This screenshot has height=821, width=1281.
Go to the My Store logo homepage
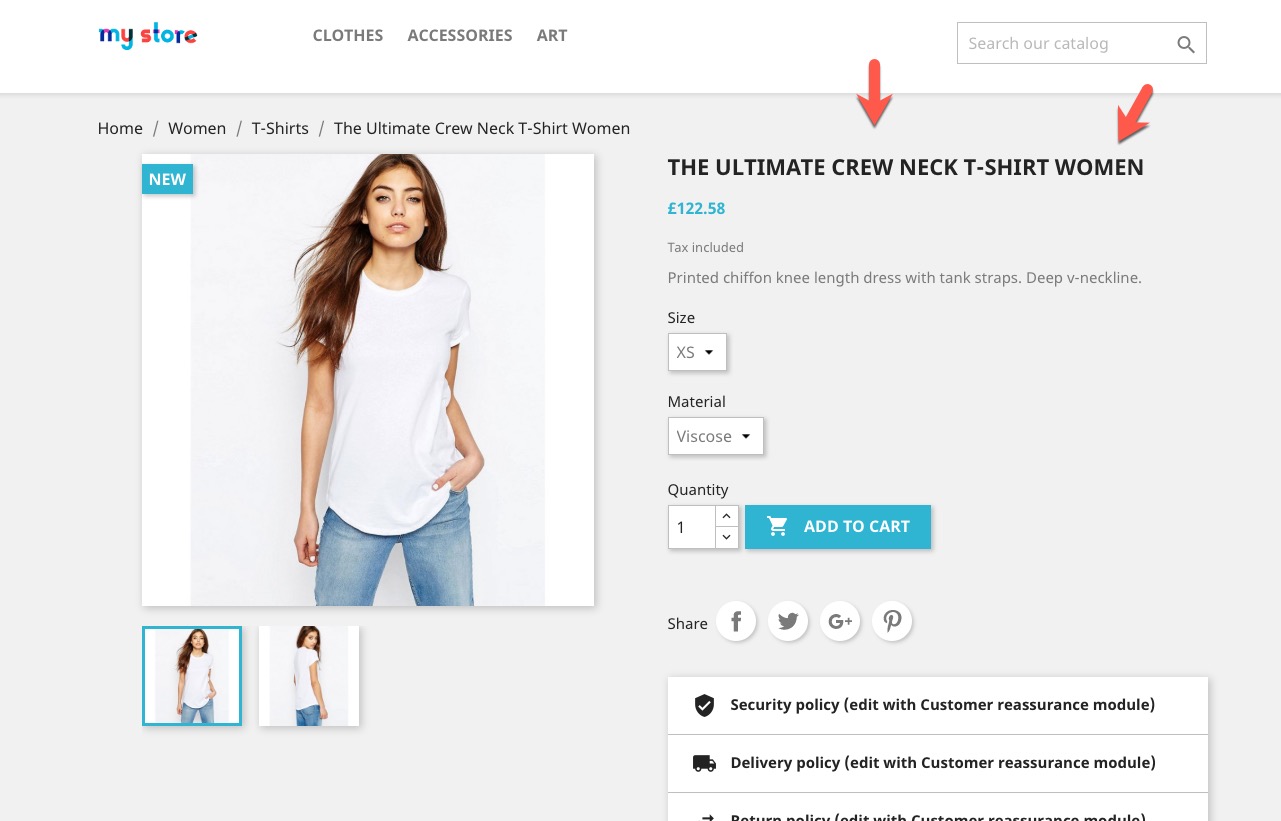click(x=148, y=36)
